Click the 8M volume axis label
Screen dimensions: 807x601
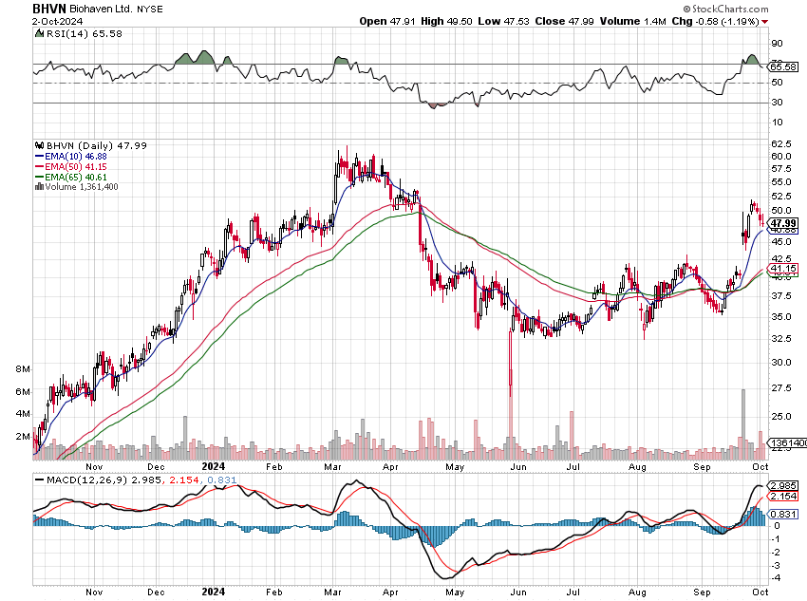click(23, 369)
